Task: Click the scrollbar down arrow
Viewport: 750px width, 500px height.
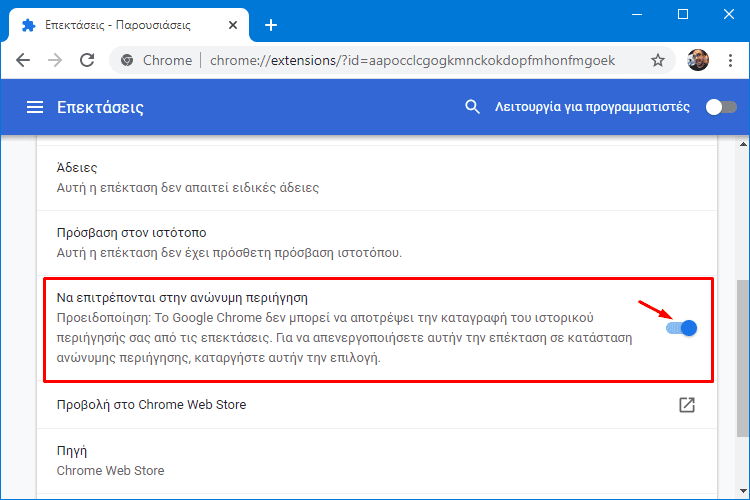Action: [x=743, y=491]
